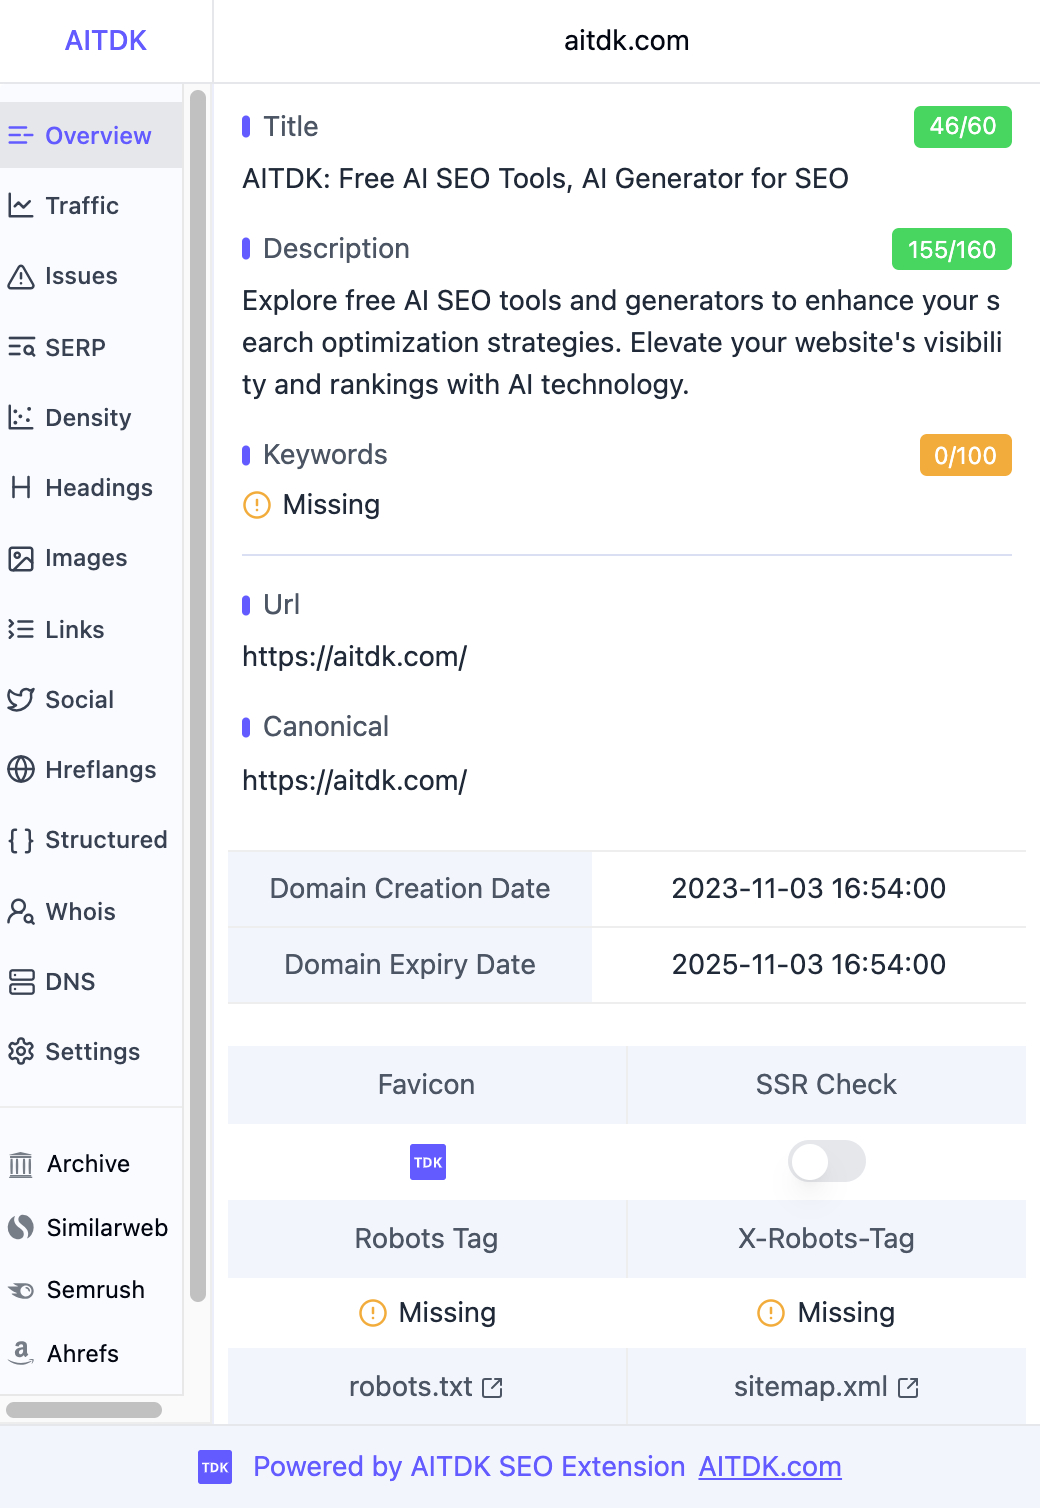Click the Url value under Url heading
The height and width of the screenshot is (1508, 1040).
pos(354,657)
